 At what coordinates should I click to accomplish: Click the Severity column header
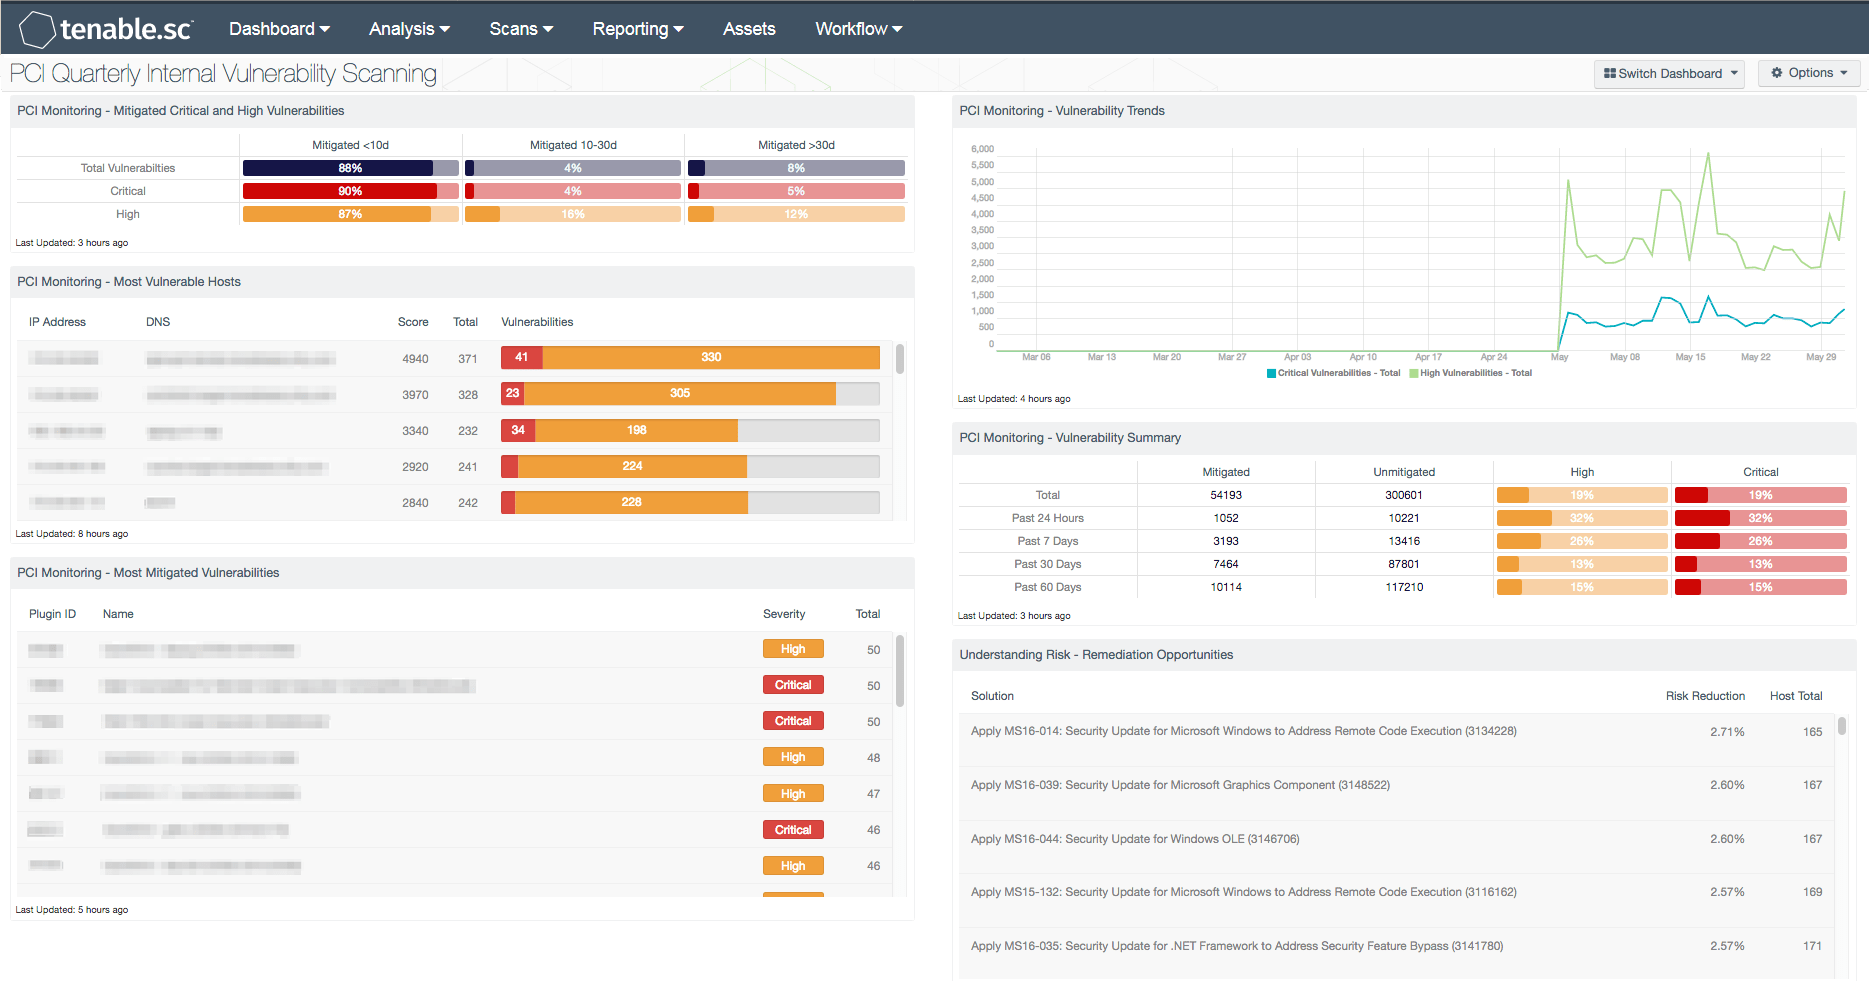pyautogui.click(x=784, y=614)
